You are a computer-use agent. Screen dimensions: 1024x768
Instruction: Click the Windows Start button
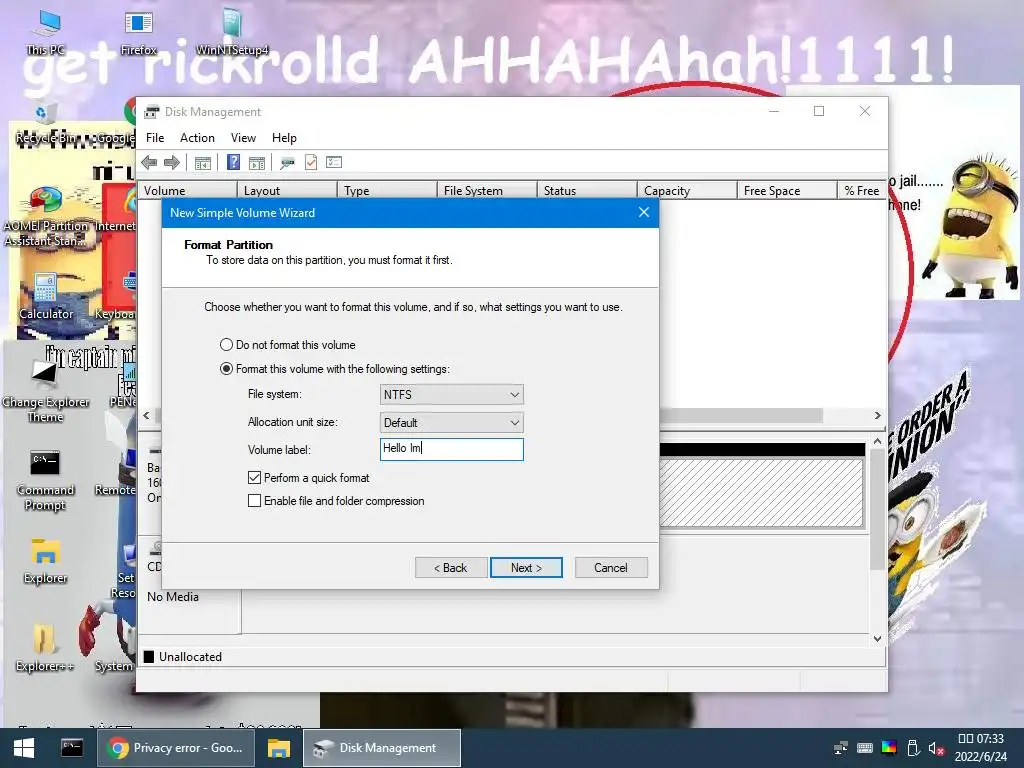[24, 748]
